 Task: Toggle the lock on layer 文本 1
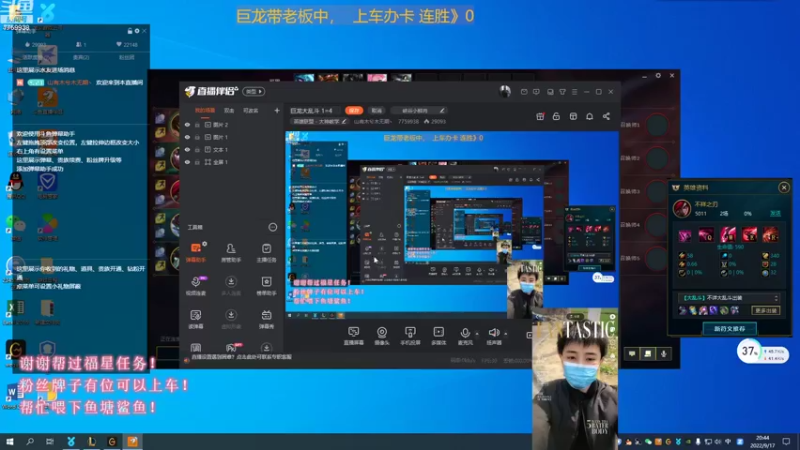coord(197,149)
